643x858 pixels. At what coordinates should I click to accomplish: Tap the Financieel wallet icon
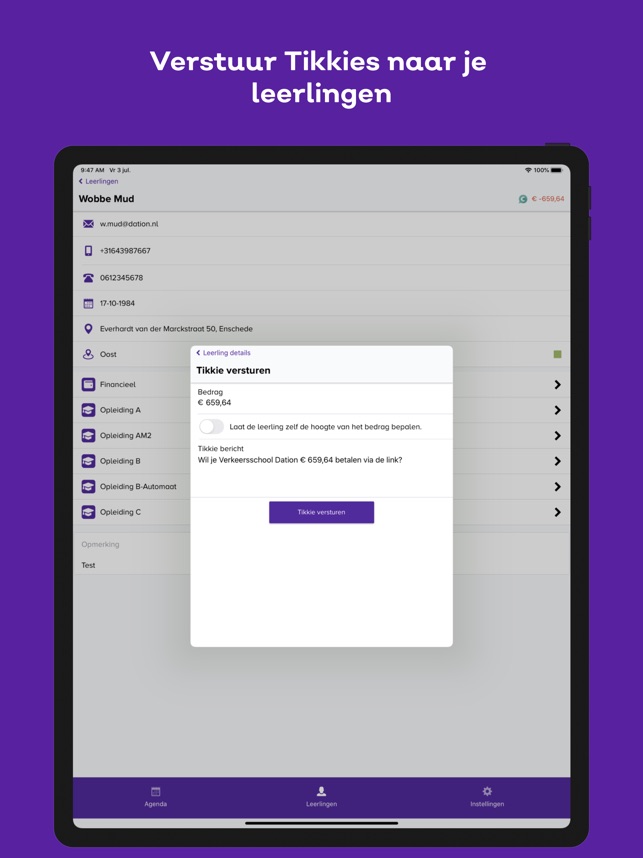[88, 384]
